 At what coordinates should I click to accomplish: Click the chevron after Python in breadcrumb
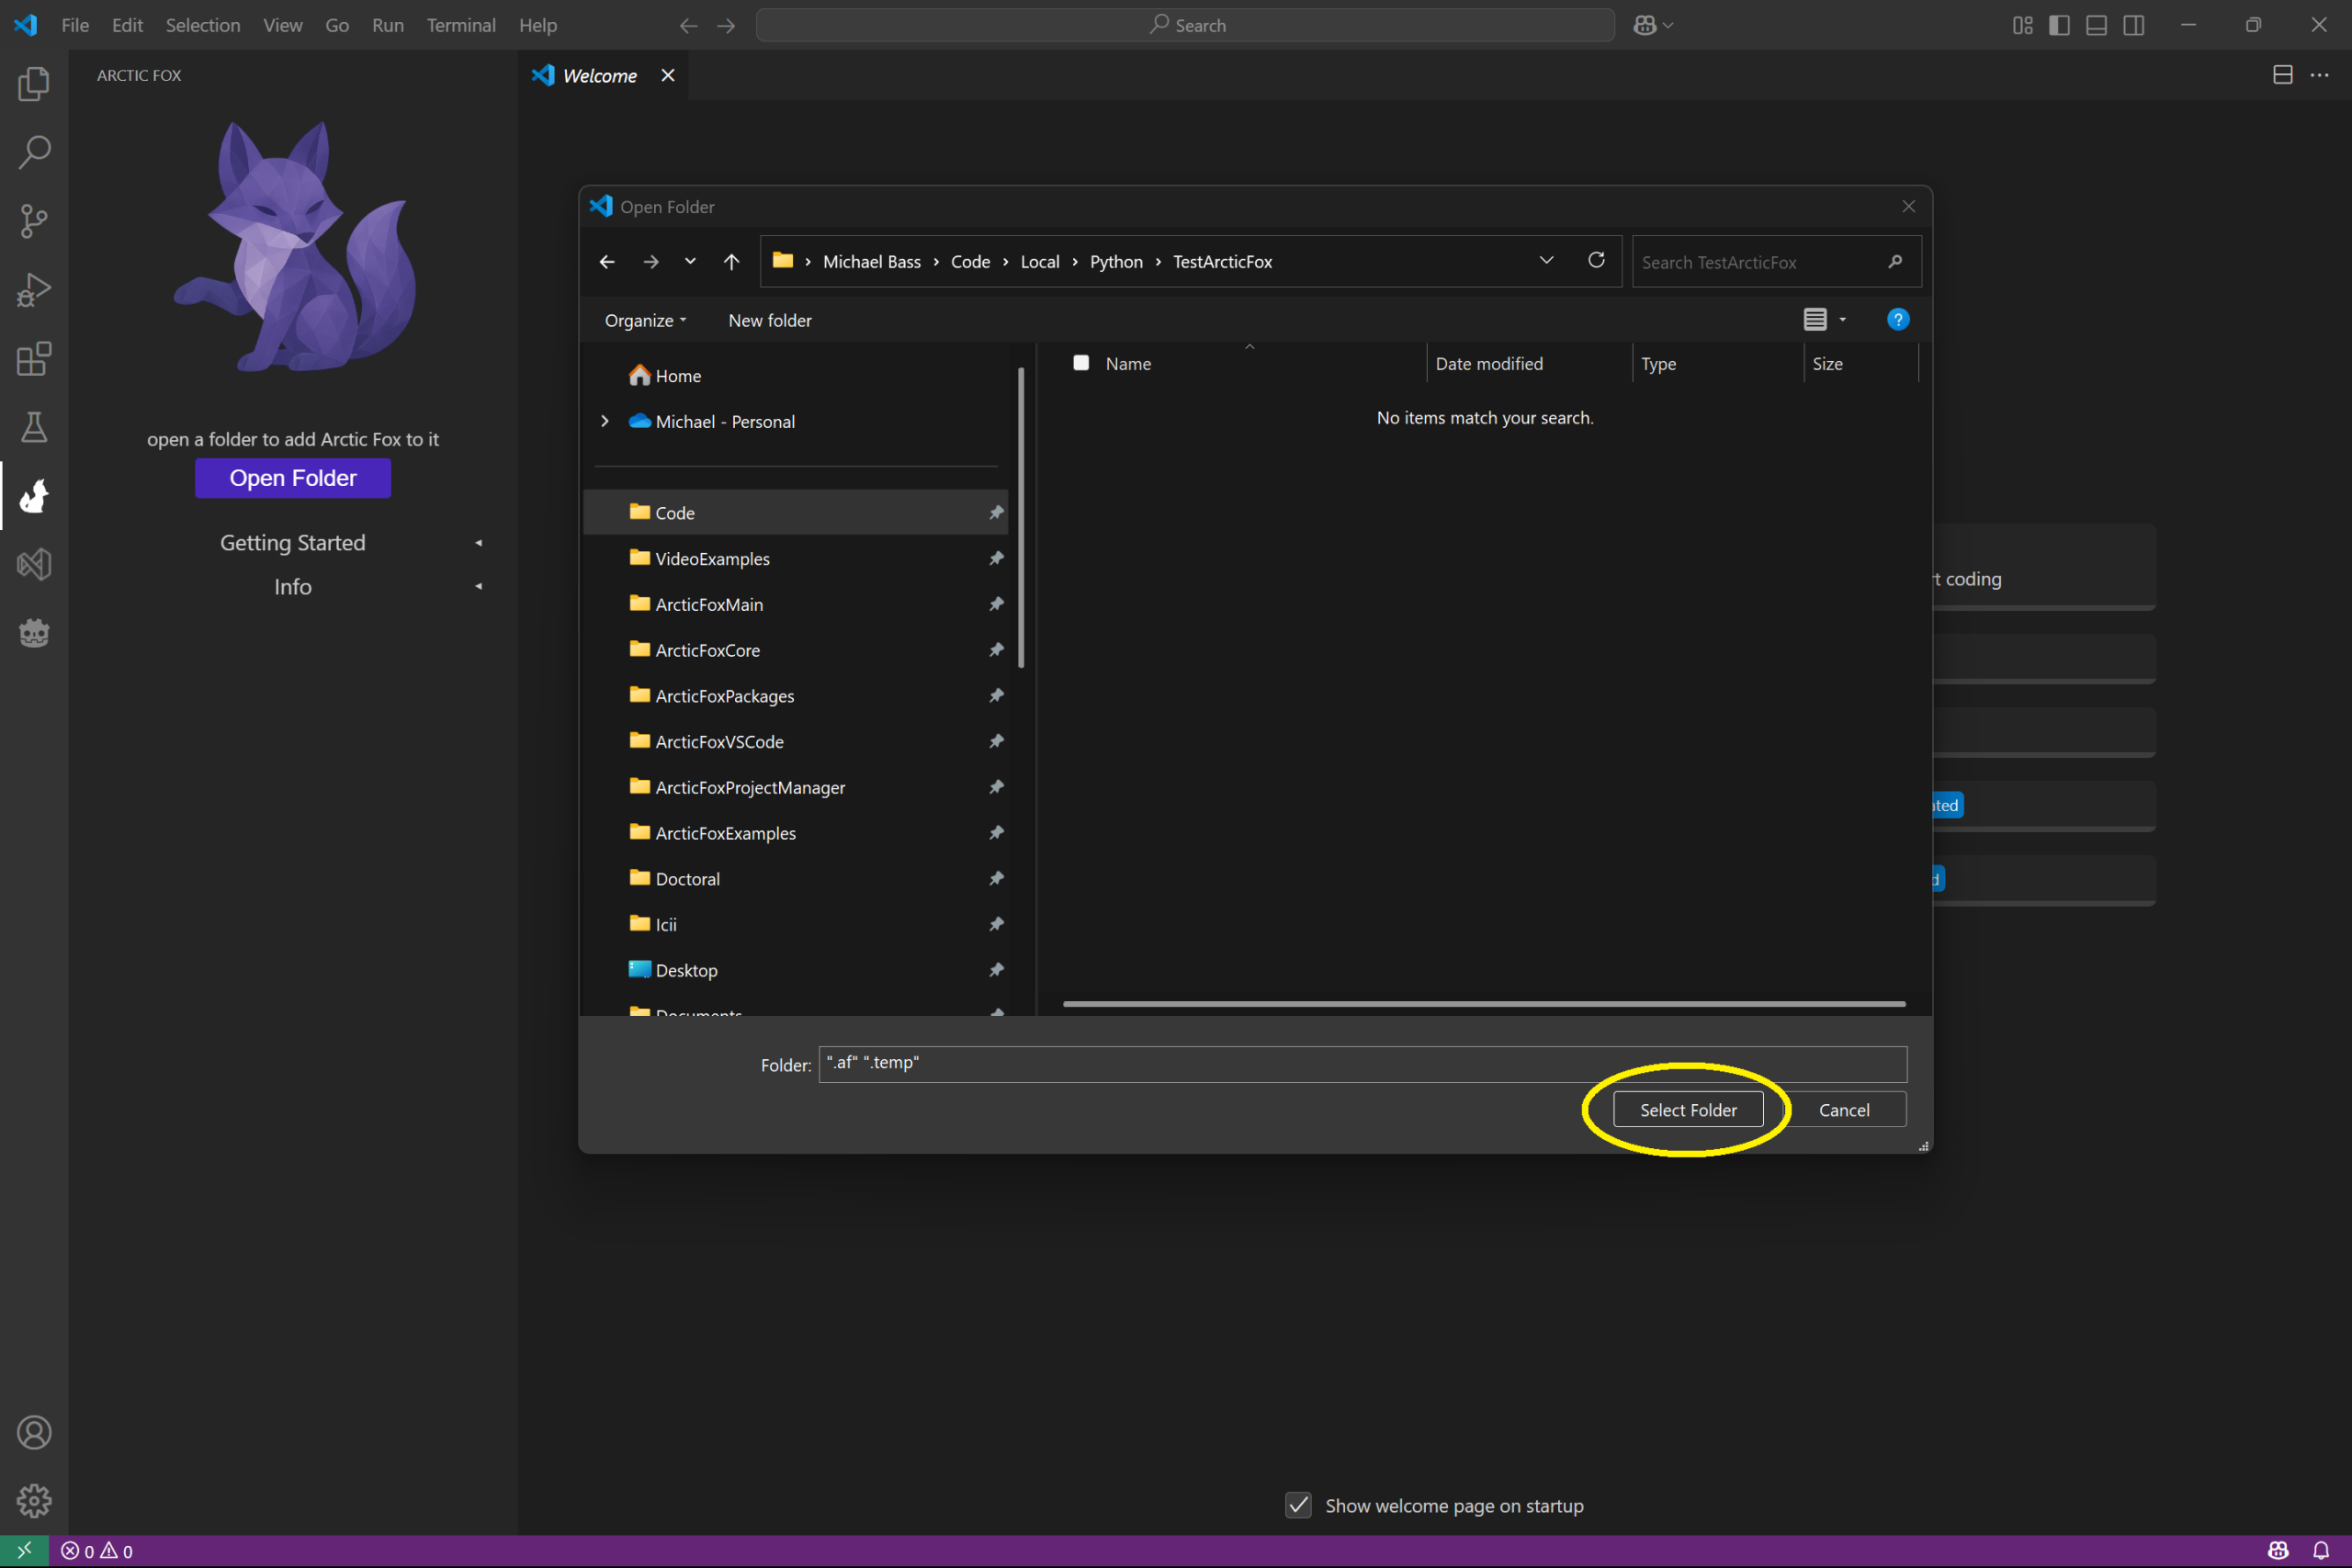pyautogui.click(x=1158, y=262)
